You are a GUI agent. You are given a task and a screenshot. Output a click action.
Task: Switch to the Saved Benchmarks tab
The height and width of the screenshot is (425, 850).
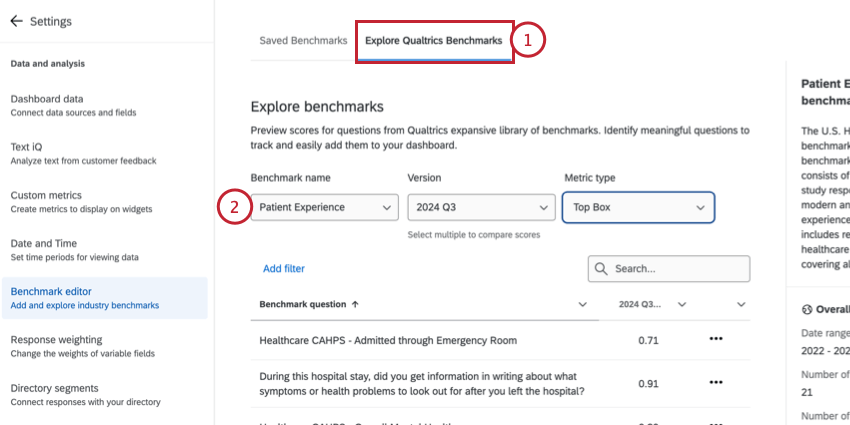303,41
